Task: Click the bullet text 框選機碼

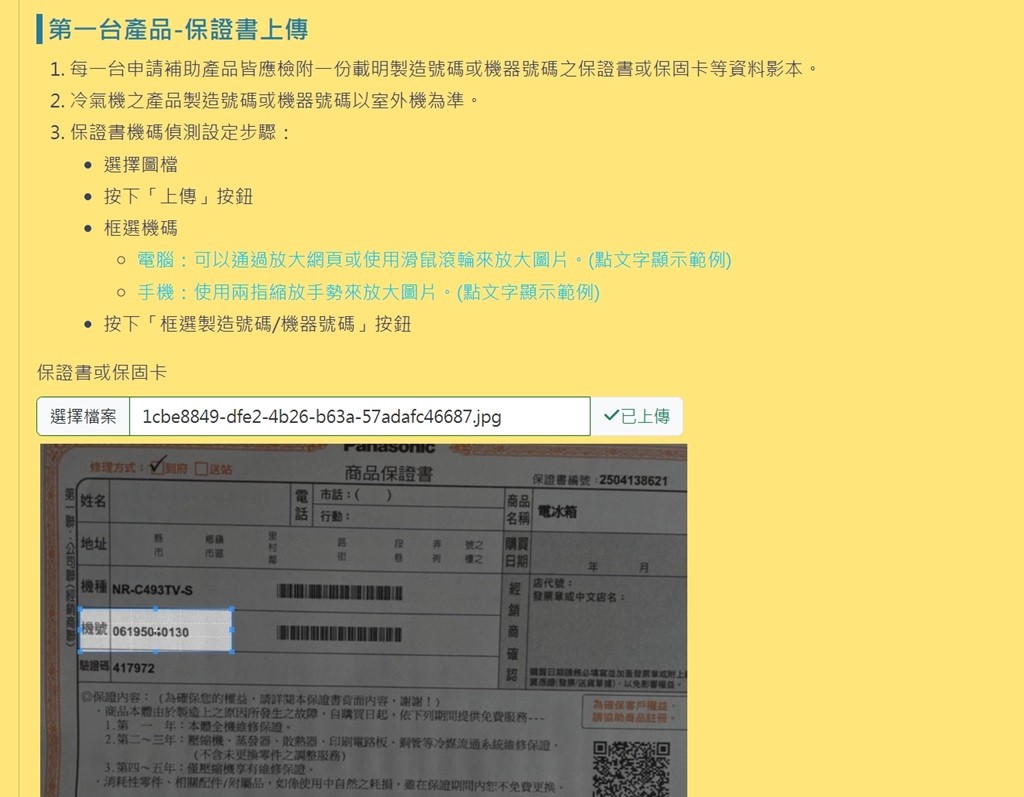Action: (x=140, y=229)
